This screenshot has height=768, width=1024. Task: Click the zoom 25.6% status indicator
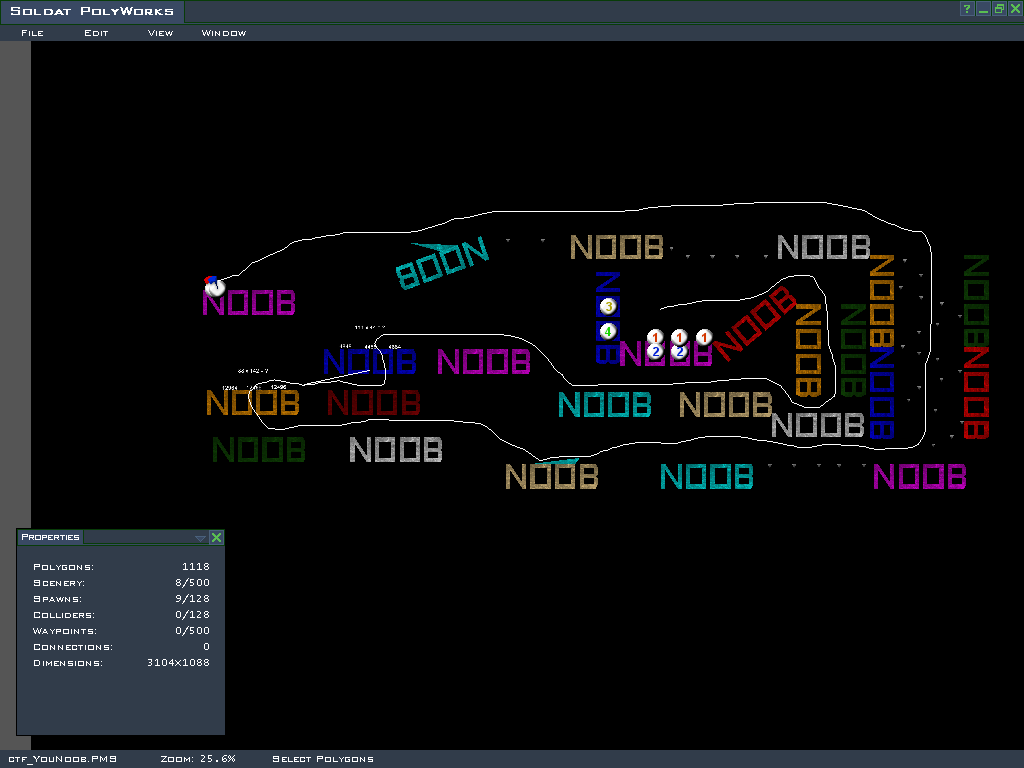(198, 759)
